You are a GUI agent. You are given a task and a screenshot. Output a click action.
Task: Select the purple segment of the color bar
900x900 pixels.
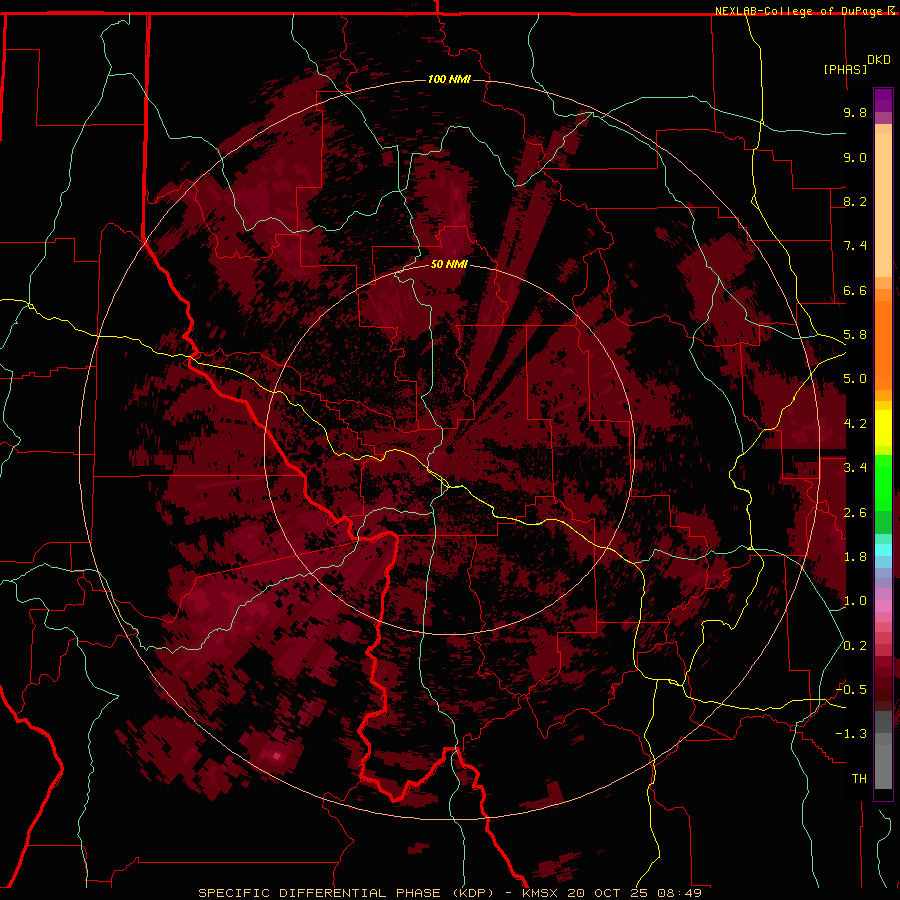[883, 101]
